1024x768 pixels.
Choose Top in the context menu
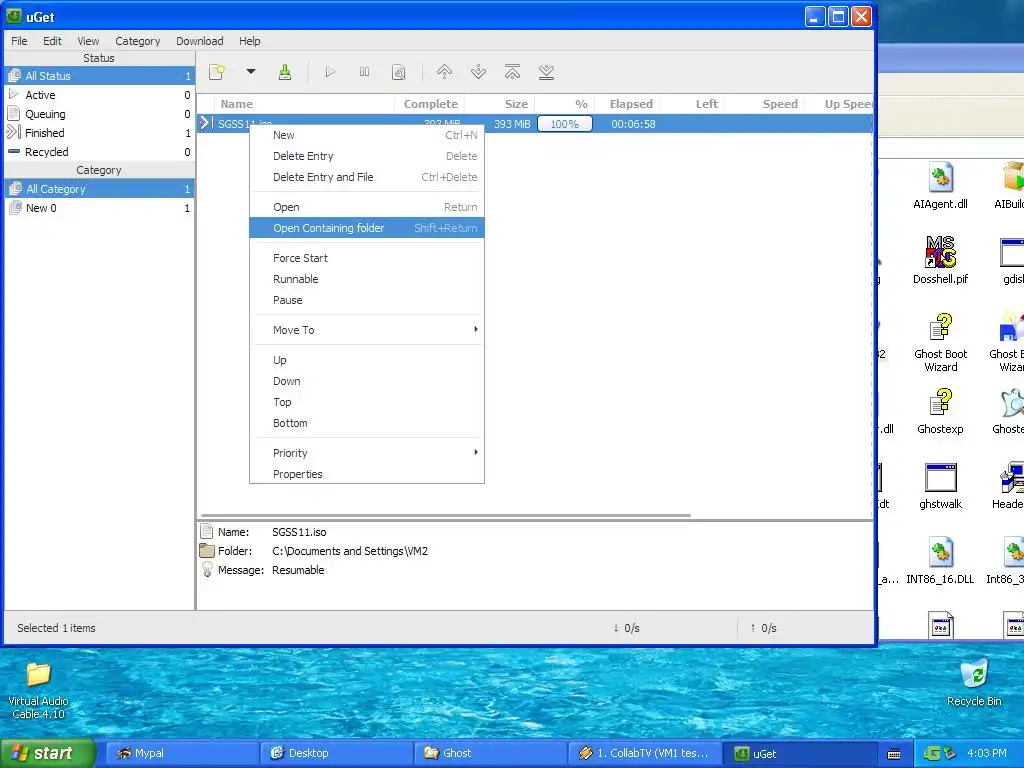[x=367, y=402]
